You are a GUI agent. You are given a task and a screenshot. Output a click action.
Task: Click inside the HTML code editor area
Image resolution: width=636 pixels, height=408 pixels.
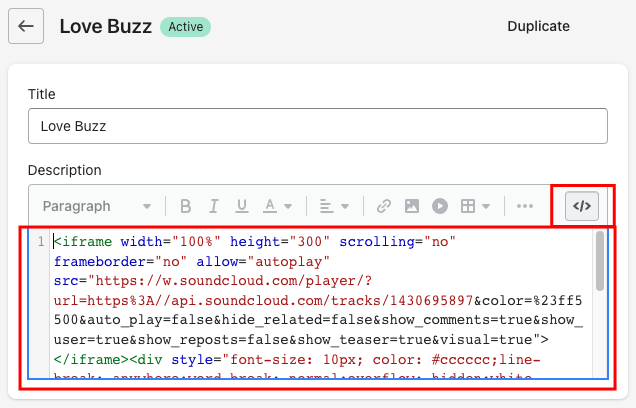coord(320,304)
